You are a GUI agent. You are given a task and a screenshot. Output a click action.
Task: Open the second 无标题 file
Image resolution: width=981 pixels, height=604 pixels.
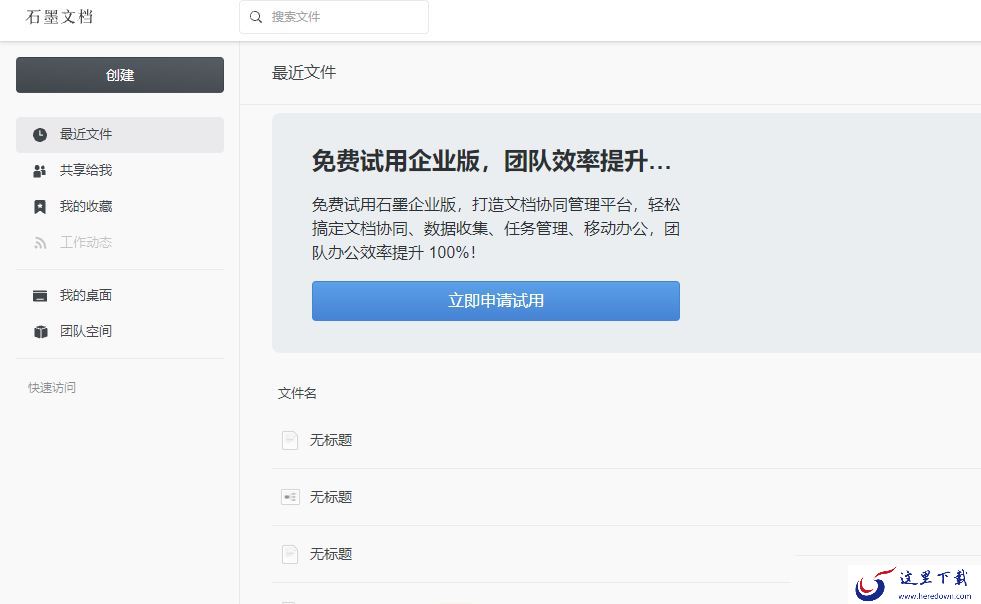point(331,497)
